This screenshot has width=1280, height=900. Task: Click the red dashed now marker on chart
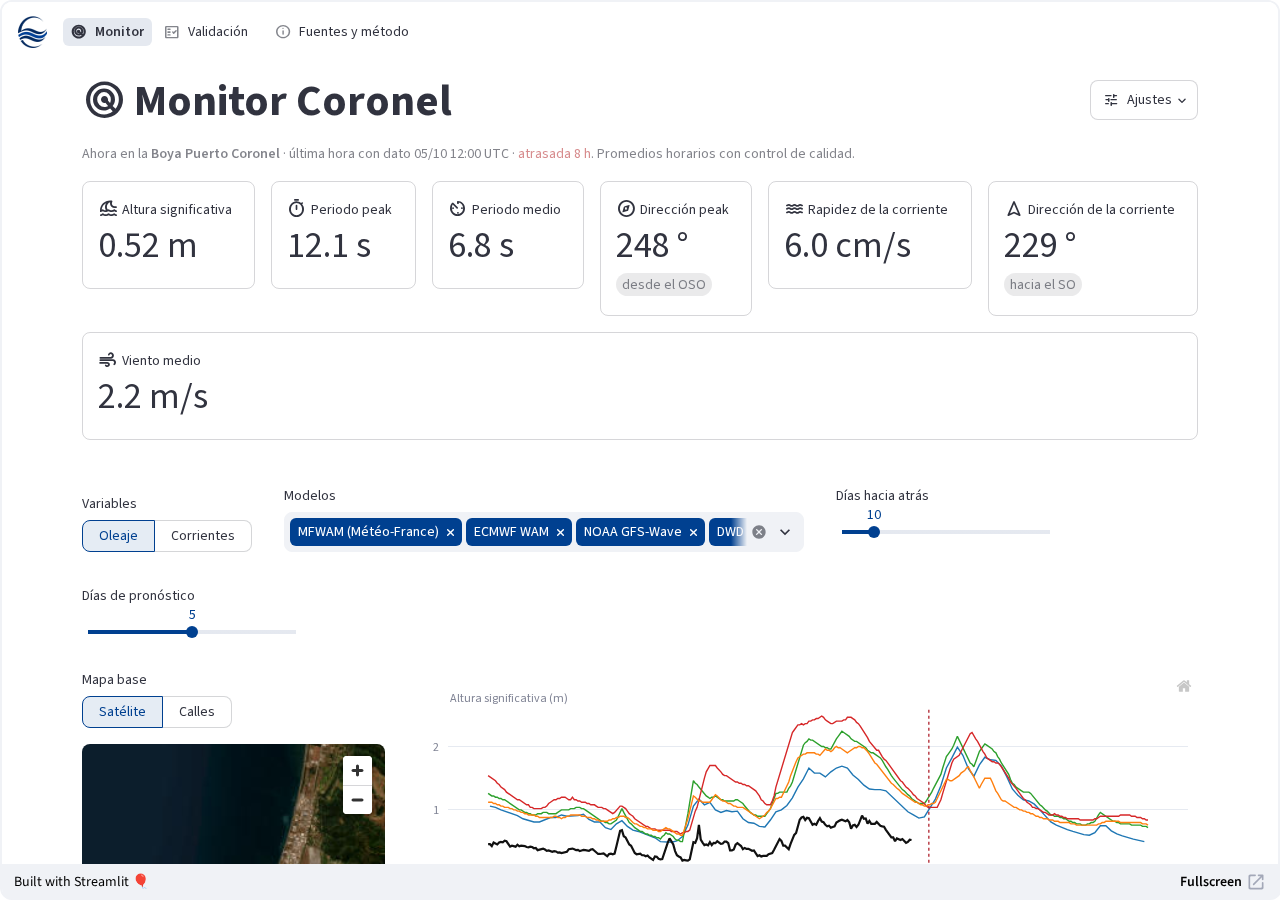[929, 787]
